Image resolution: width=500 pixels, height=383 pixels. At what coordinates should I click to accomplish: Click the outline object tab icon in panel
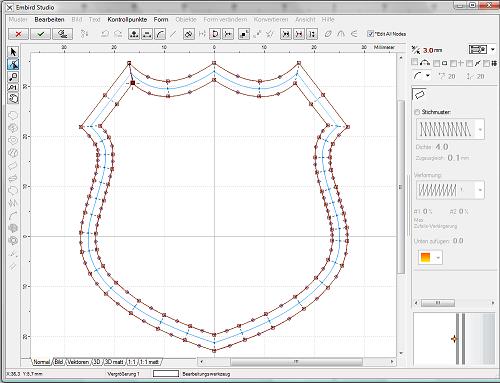click(419, 94)
